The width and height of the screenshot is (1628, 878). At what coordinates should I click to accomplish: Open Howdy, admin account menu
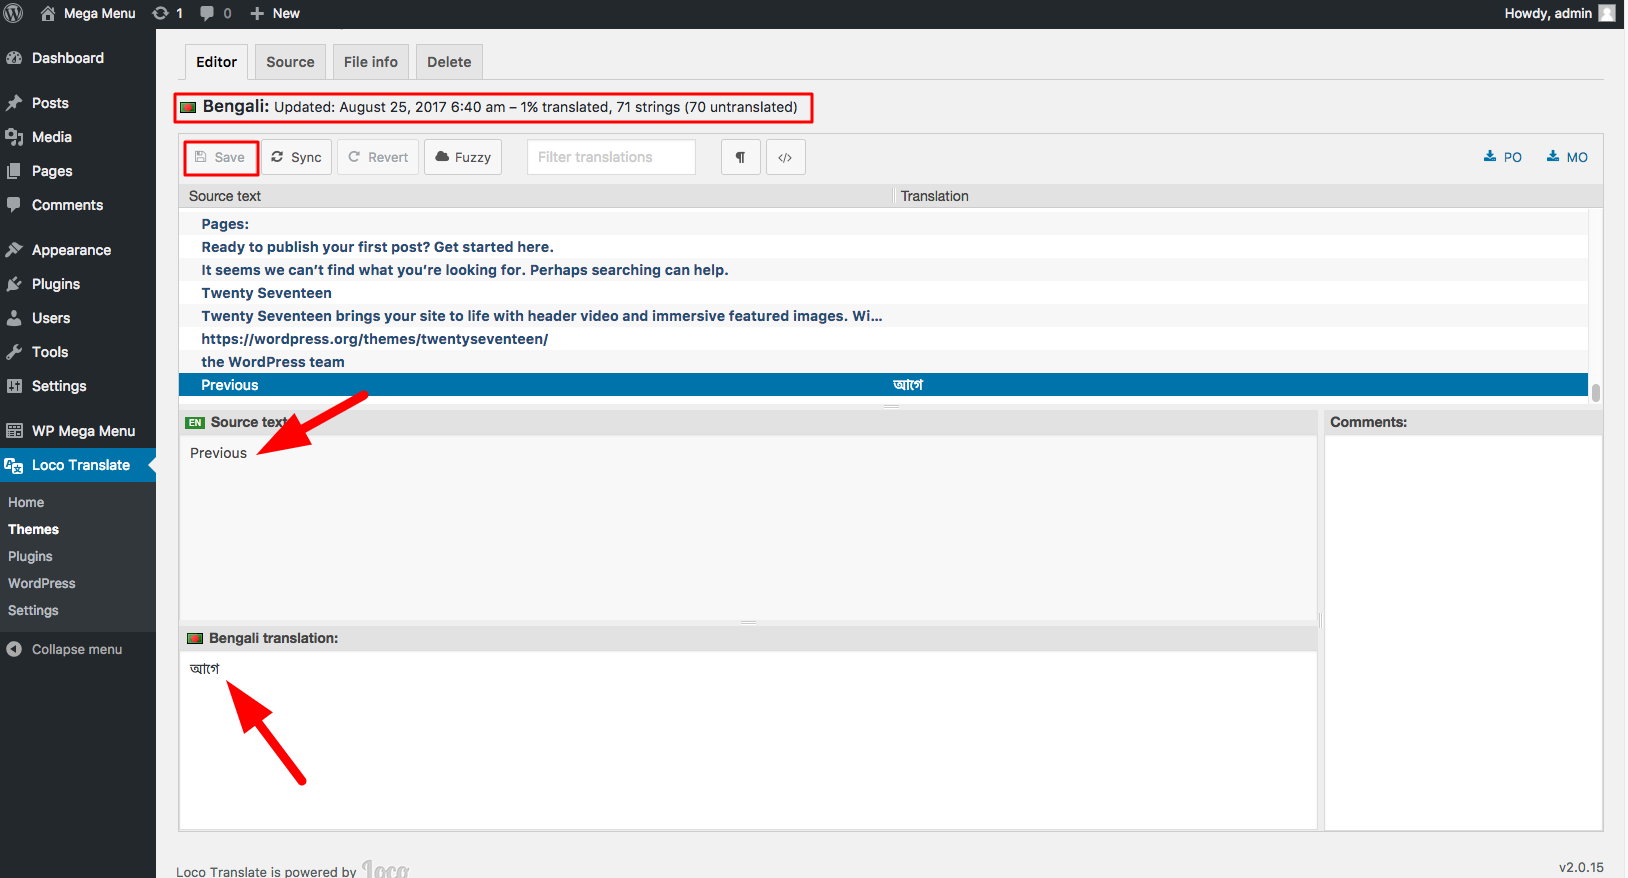[1558, 13]
